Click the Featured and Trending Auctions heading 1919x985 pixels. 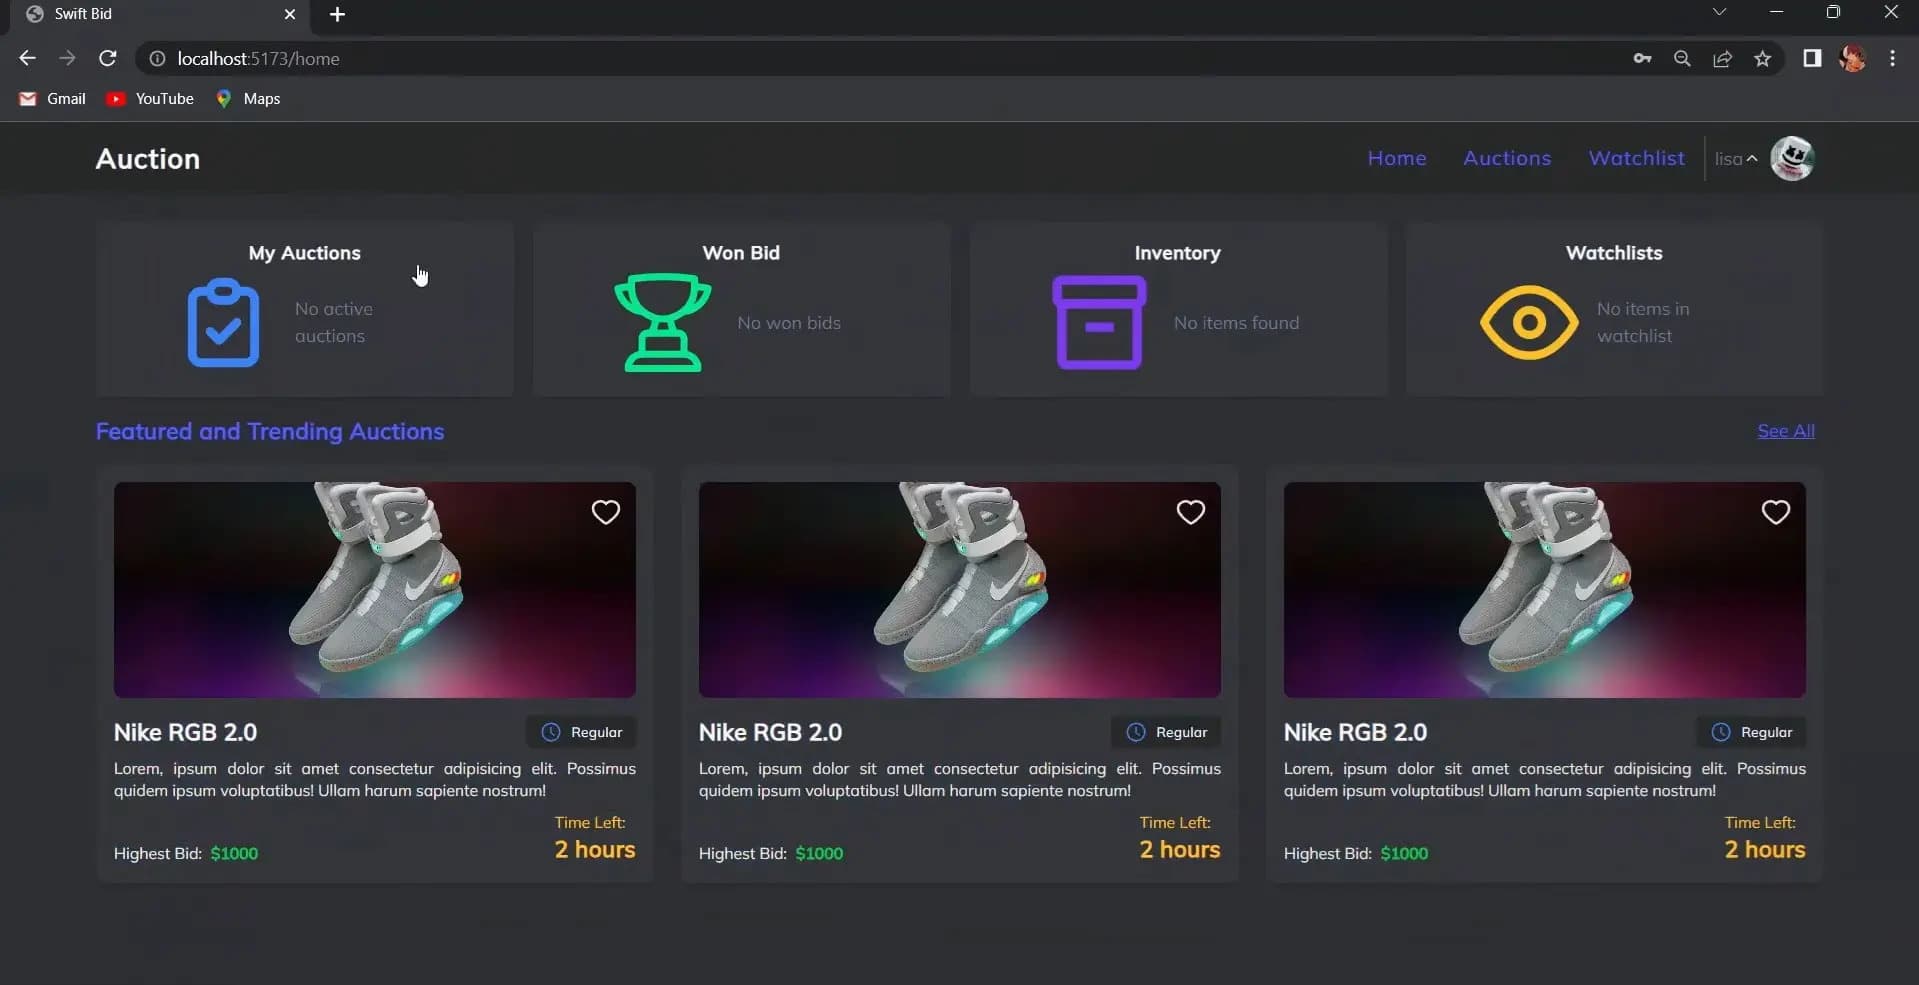point(270,431)
